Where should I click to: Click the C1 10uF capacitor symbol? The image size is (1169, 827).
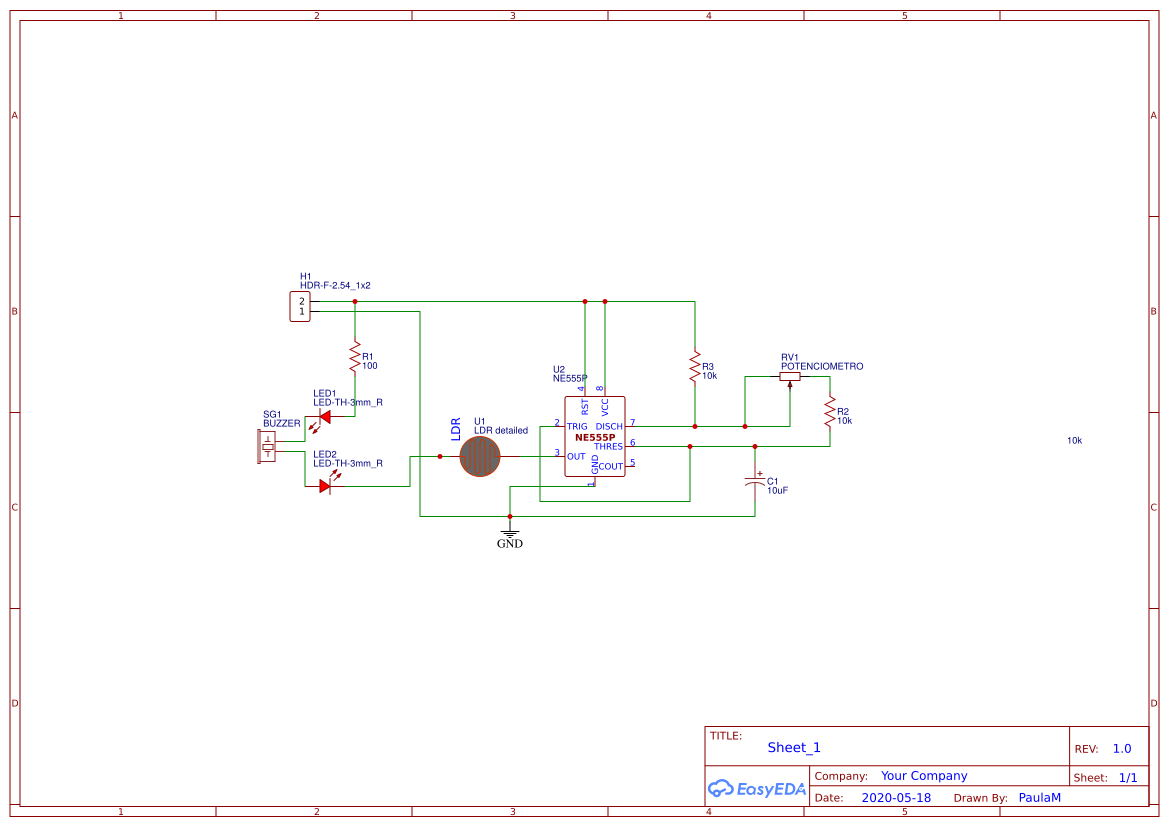(x=756, y=483)
